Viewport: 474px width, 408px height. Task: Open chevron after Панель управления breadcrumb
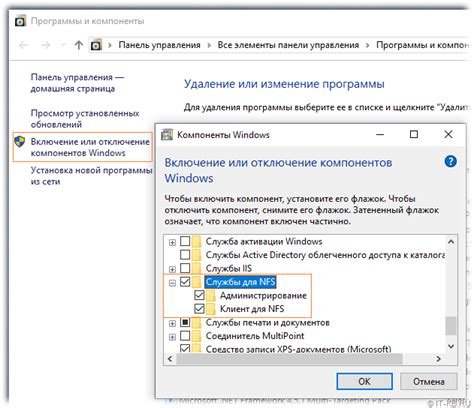[209, 45]
